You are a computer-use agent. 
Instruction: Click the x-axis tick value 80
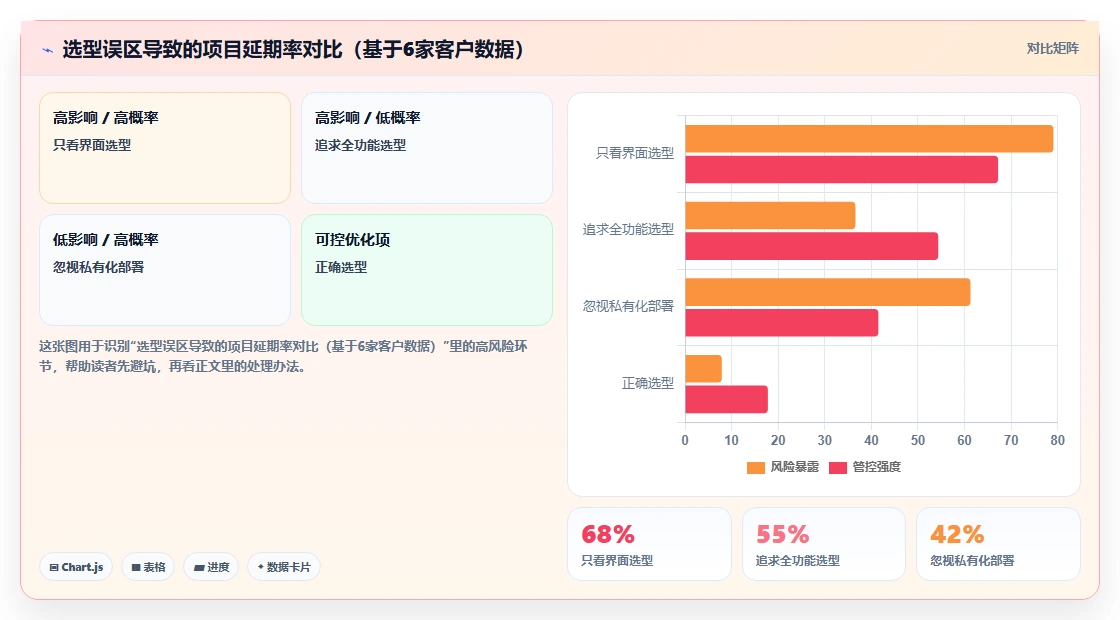pyautogui.click(x=1057, y=440)
